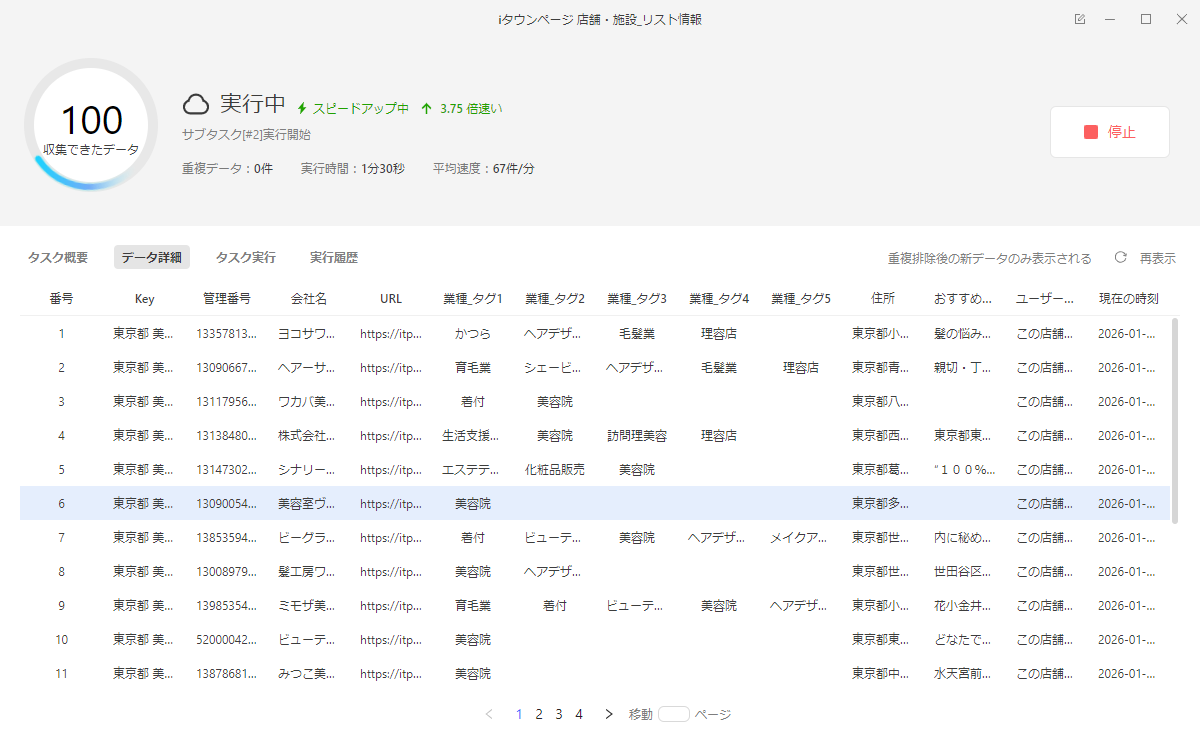This screenshot has height=734, width=1200.
Task: Click the cloud icon next to 実行中
Action: (196, 104)
